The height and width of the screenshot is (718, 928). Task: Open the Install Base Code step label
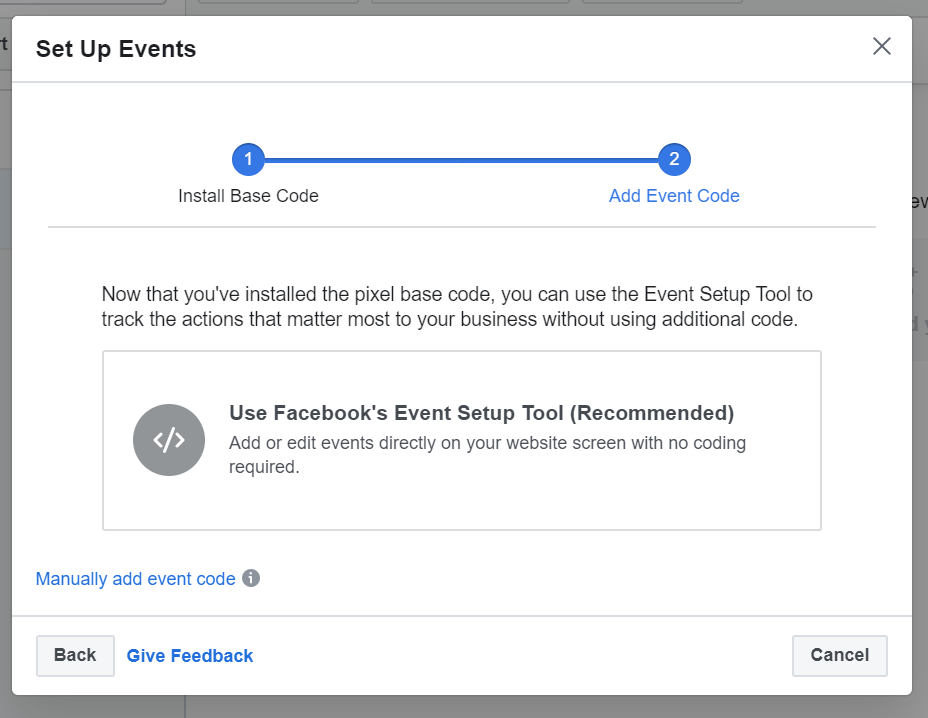point(248,196)
